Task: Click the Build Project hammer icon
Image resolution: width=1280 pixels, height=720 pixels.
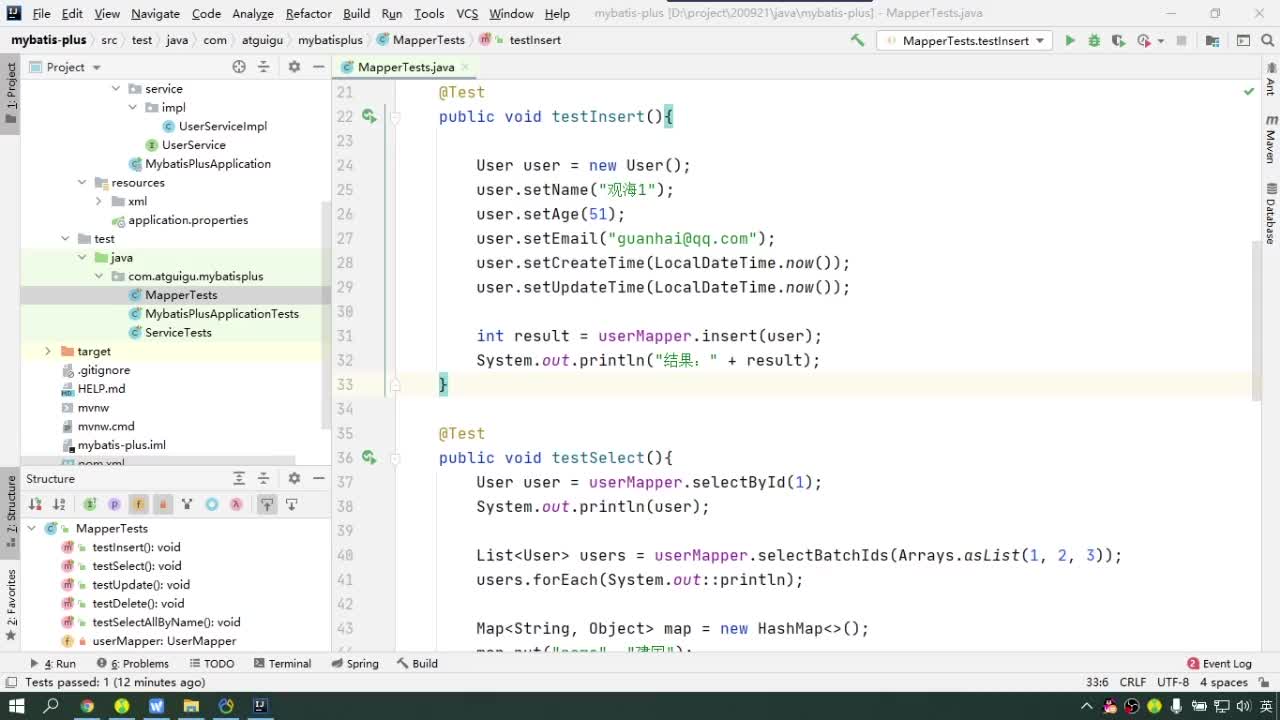Action: 857,40
